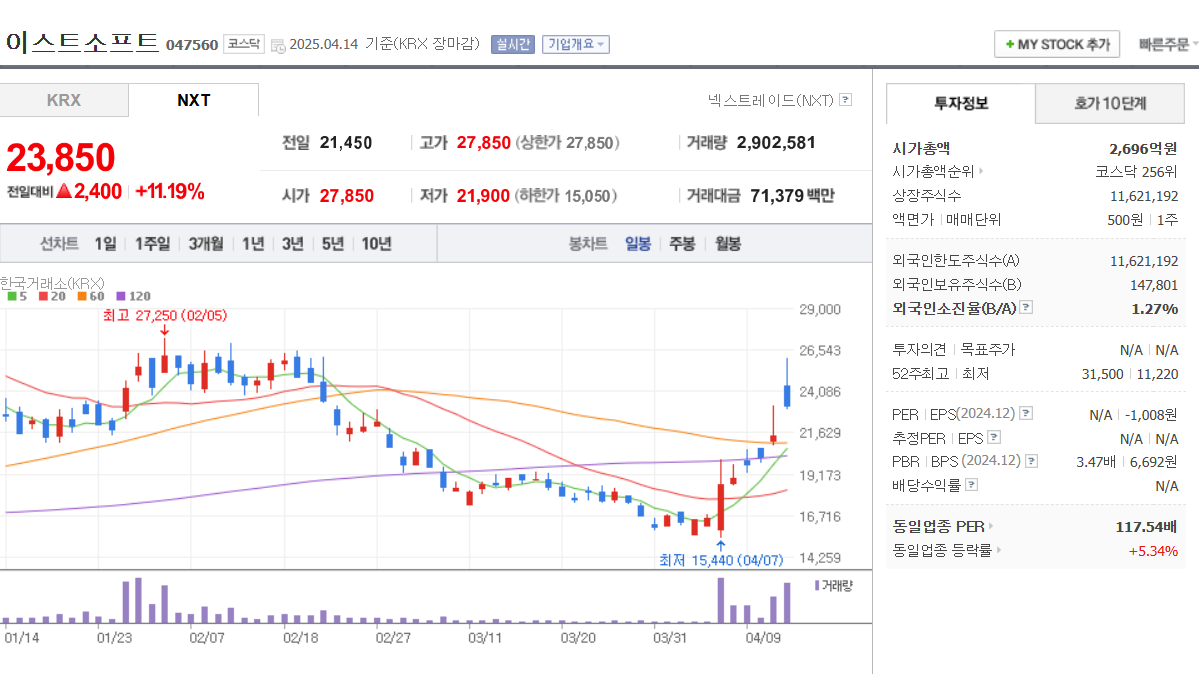Click the arrow next to 동일업종 등락률
Image resolution: width=1199 pixels, height=674 pixels.
(999, 549)
